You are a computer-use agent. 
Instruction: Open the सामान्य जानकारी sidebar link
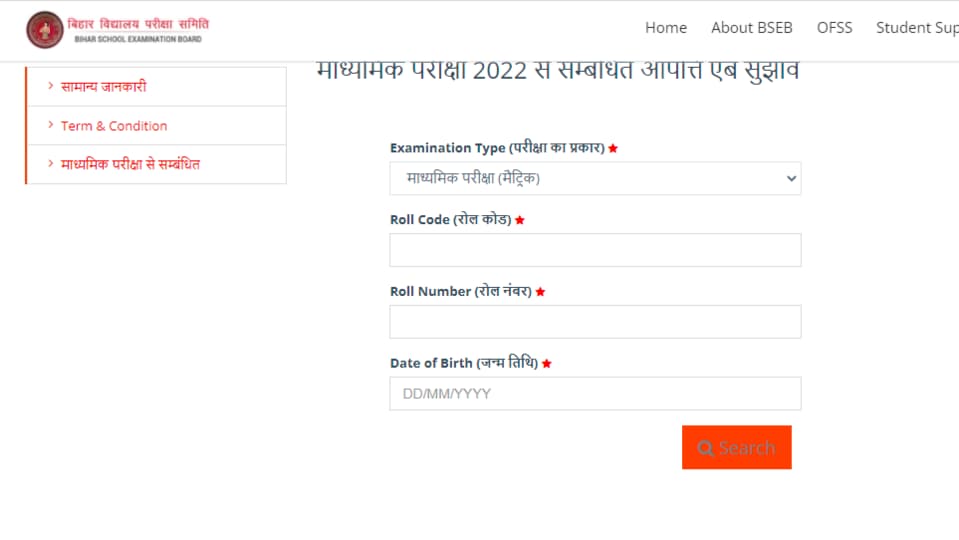click(x=103, y=86)
